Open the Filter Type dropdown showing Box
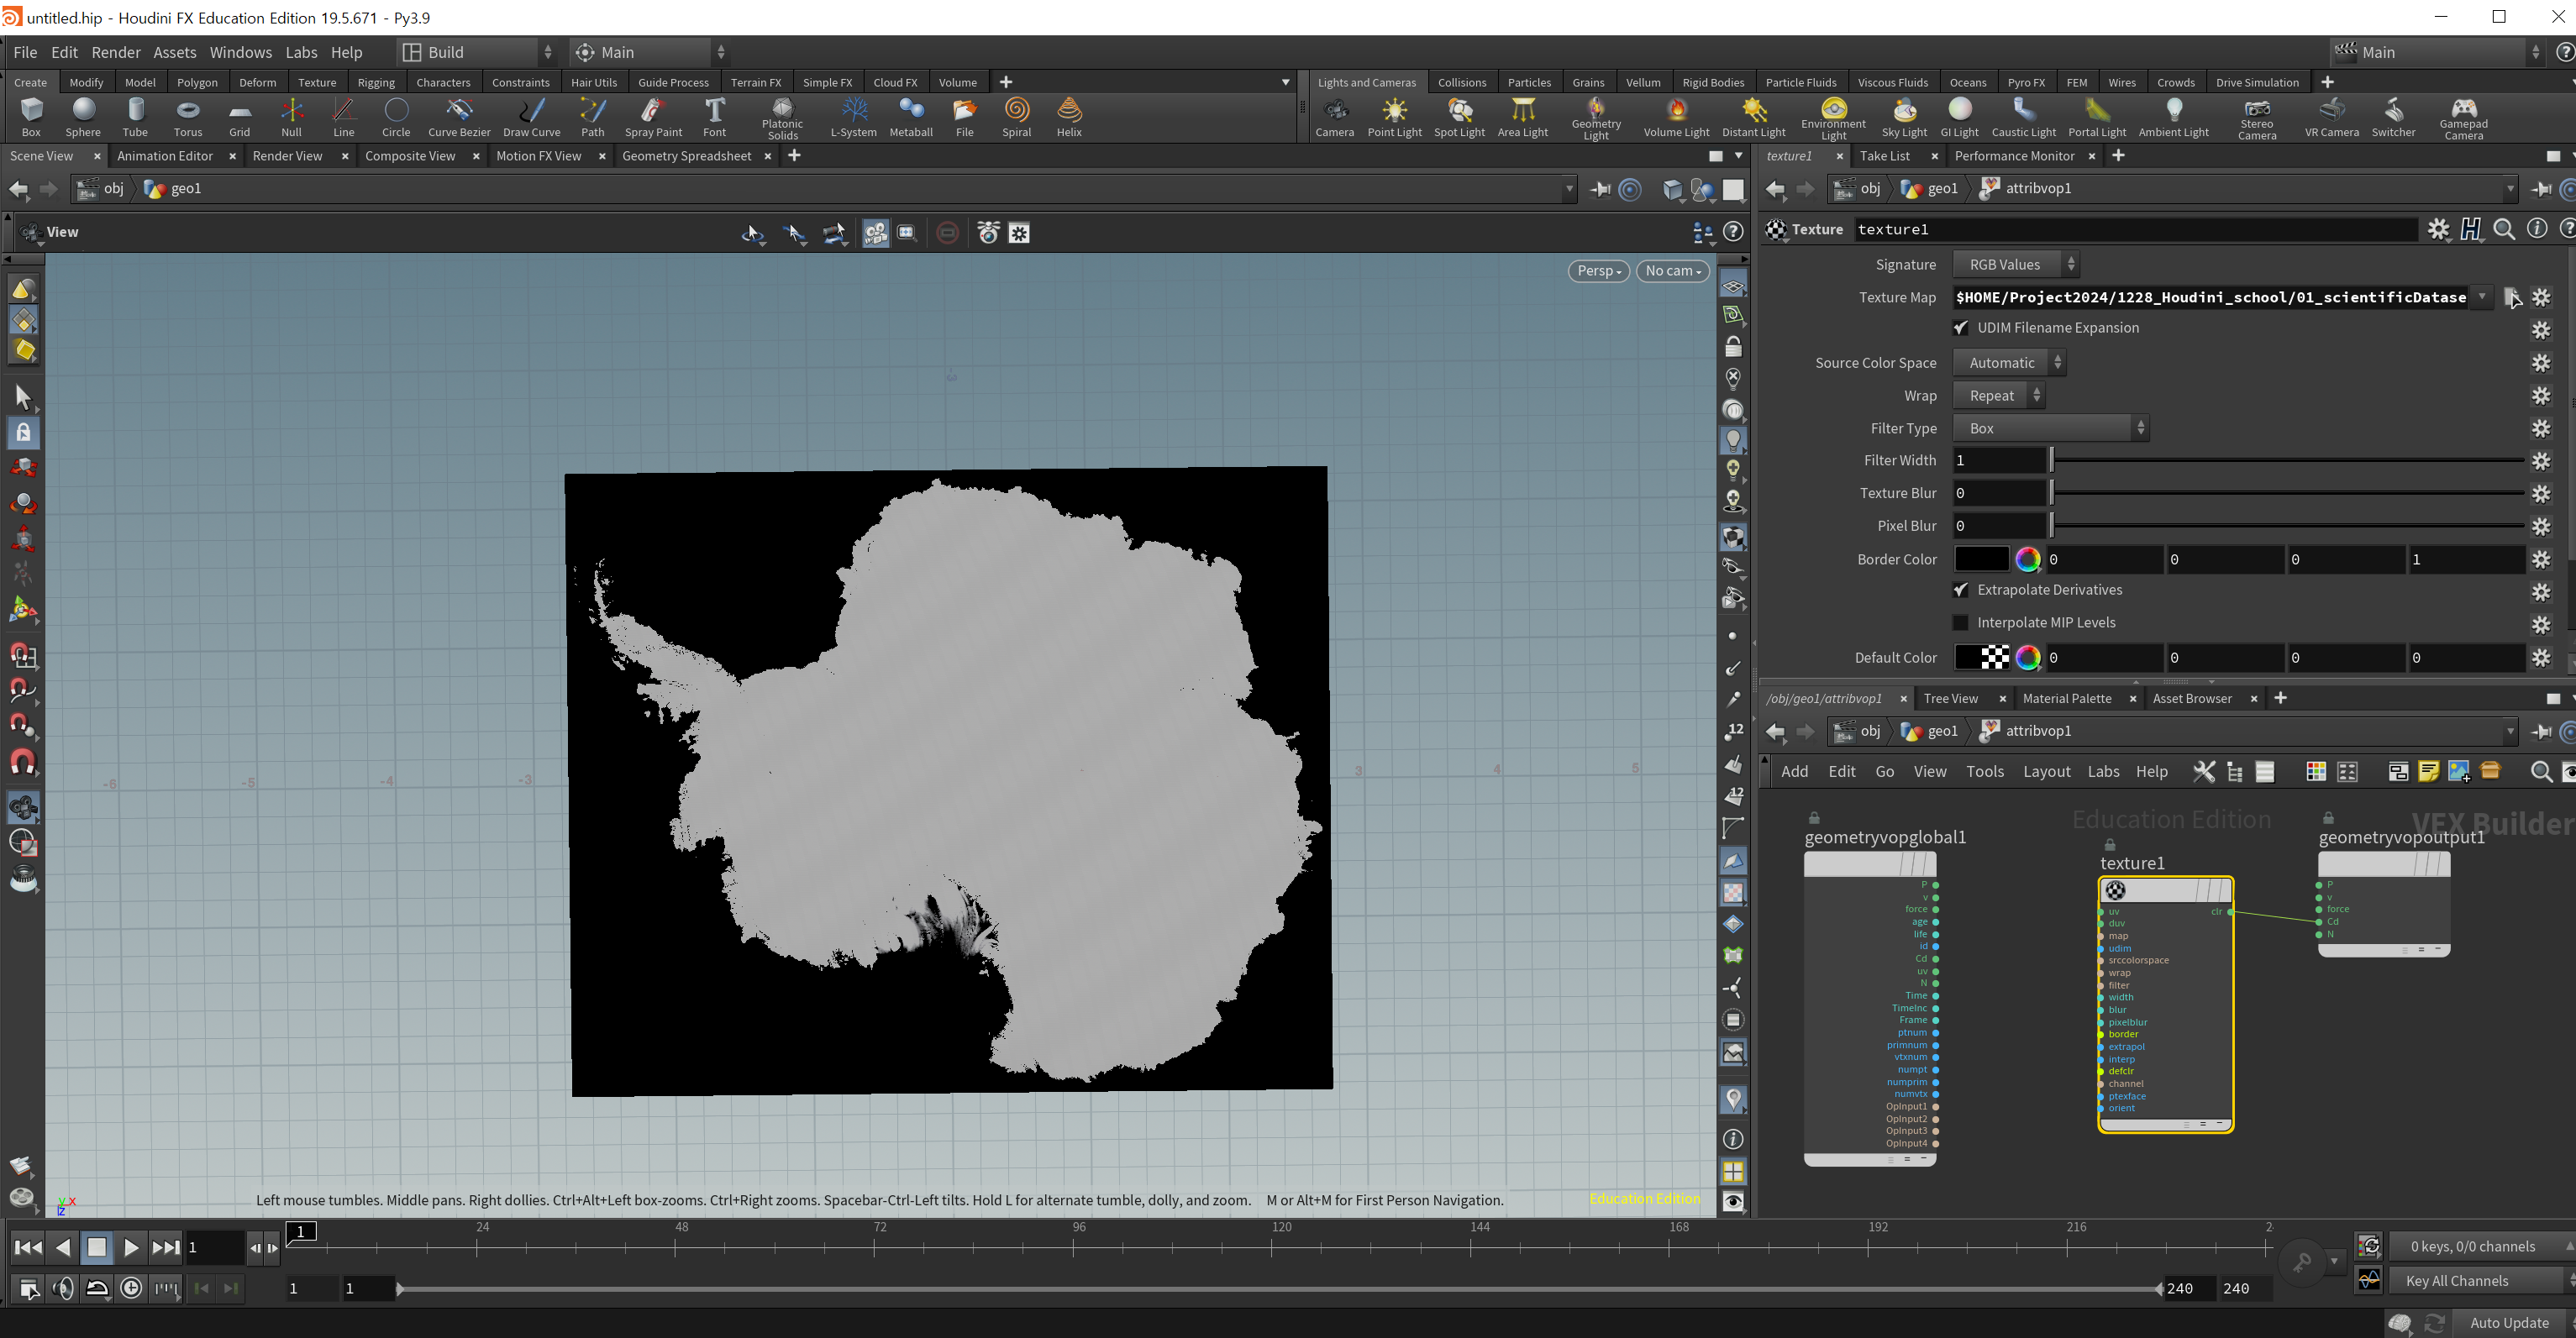Image resolution: width=2576 pixels, height=1338 pixels. click(2050, 428)
